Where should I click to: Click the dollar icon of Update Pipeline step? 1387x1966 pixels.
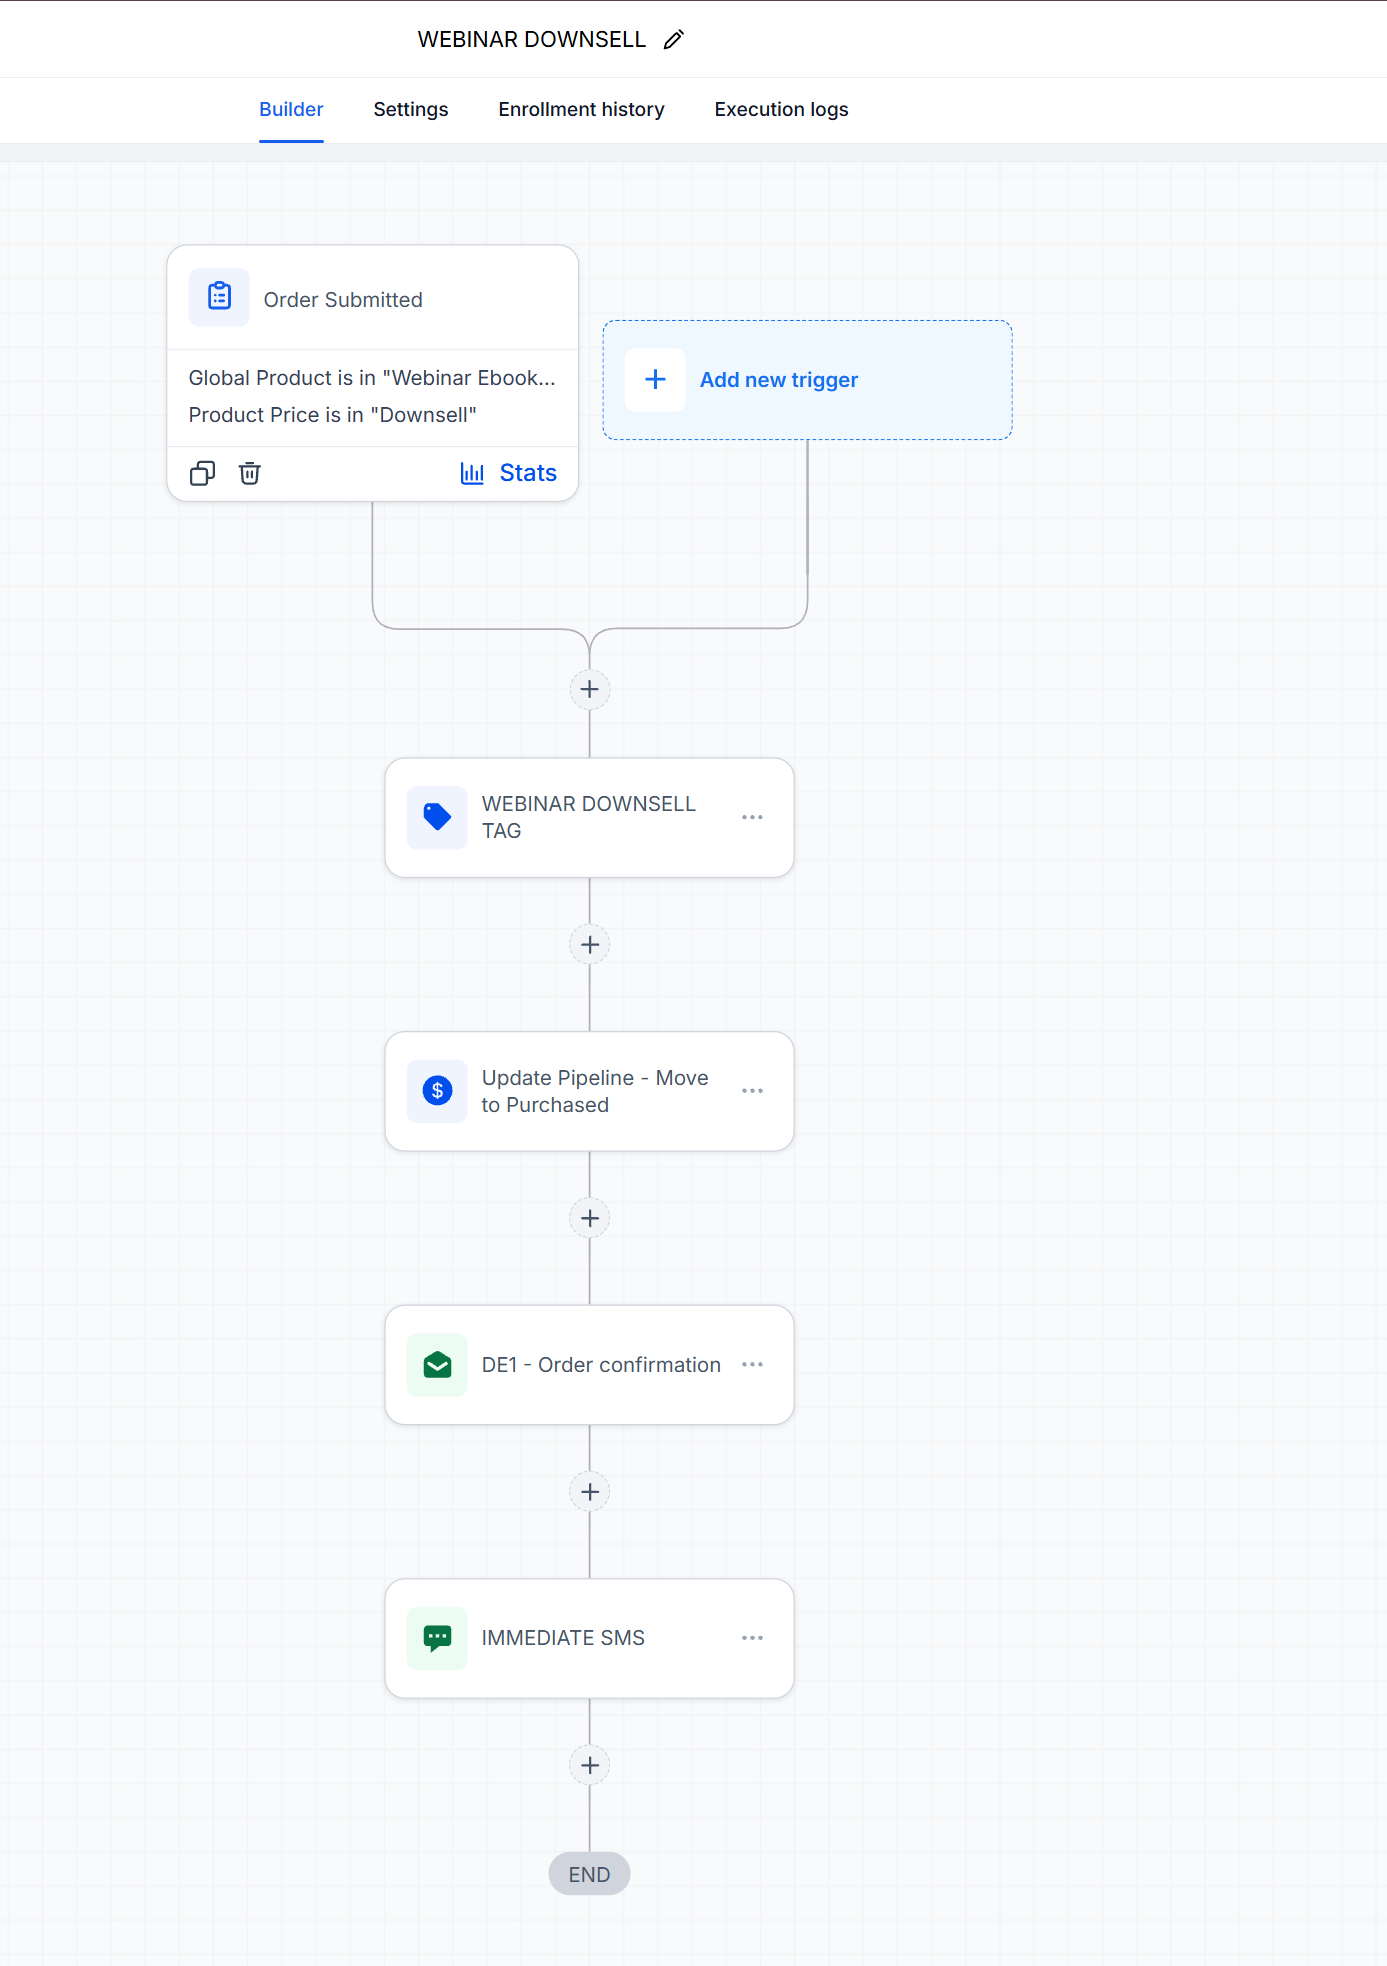click(437, 1091)
